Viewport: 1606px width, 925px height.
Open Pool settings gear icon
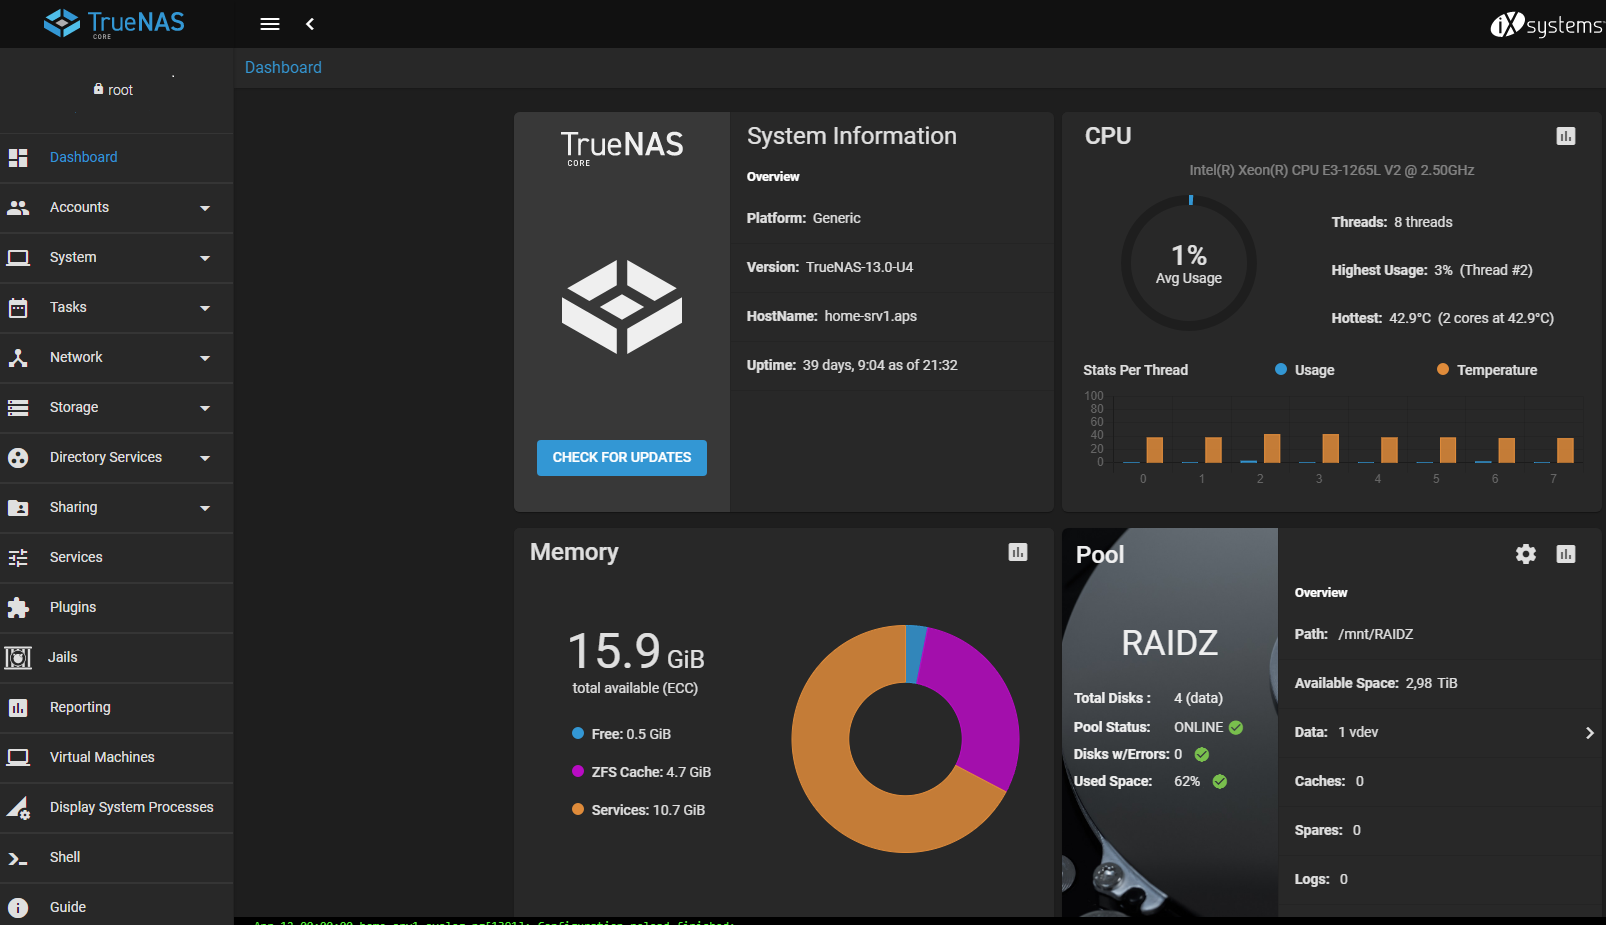[x=1526, y=554]
